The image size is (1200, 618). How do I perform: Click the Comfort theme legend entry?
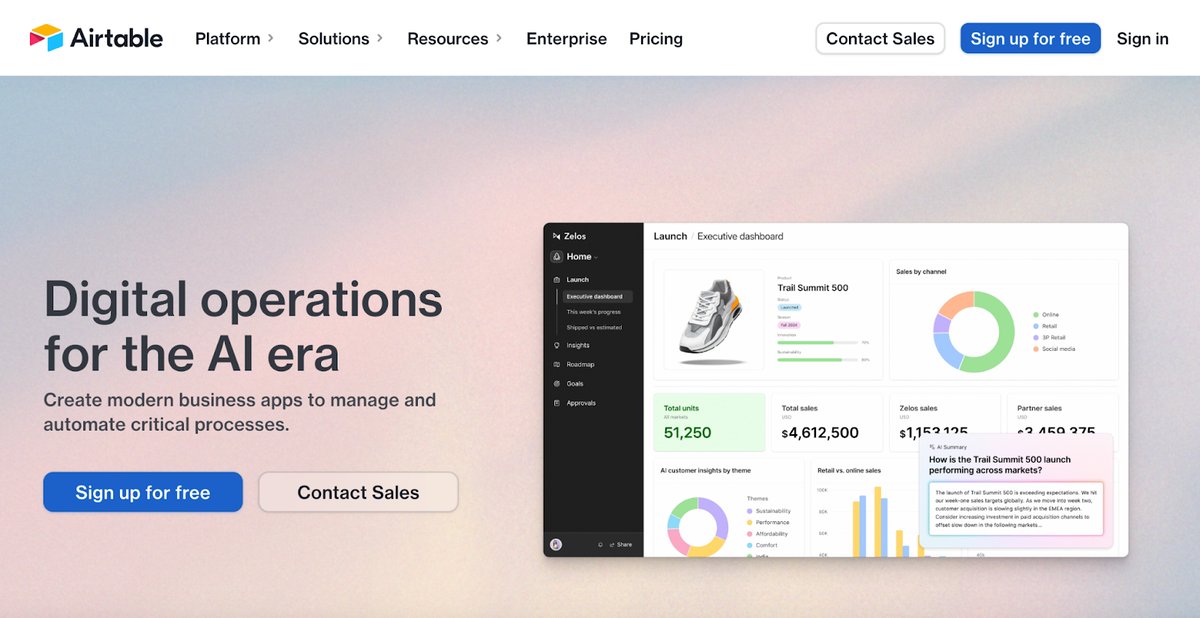pos(762,546)
